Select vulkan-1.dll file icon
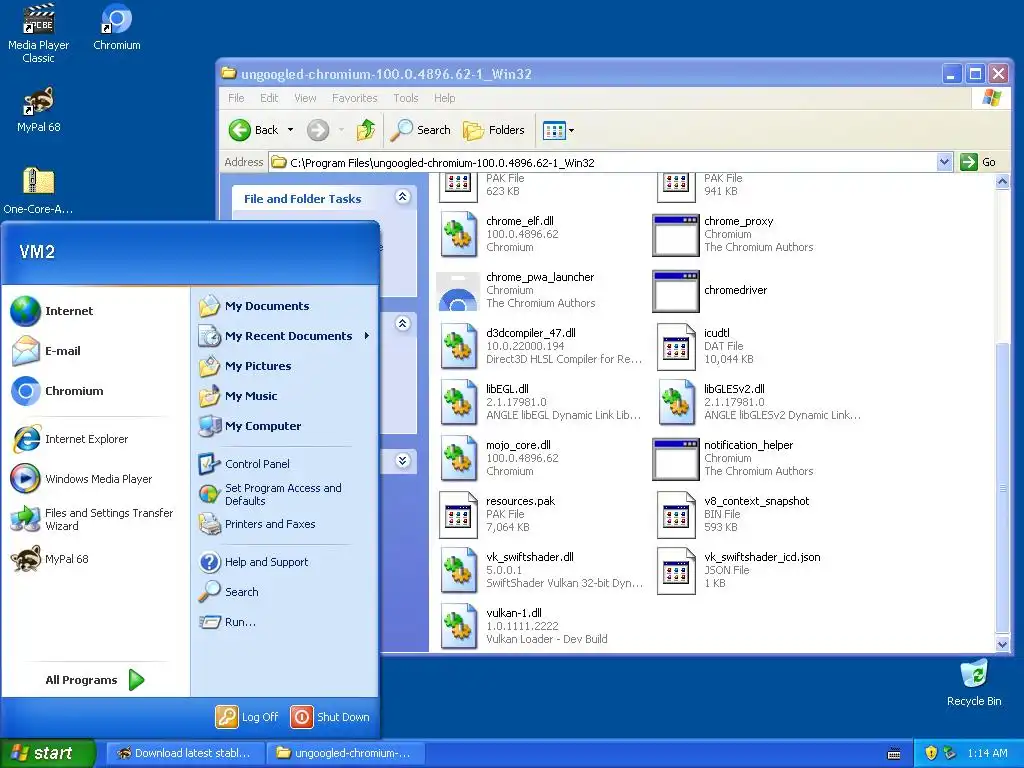 click(458, 626)
